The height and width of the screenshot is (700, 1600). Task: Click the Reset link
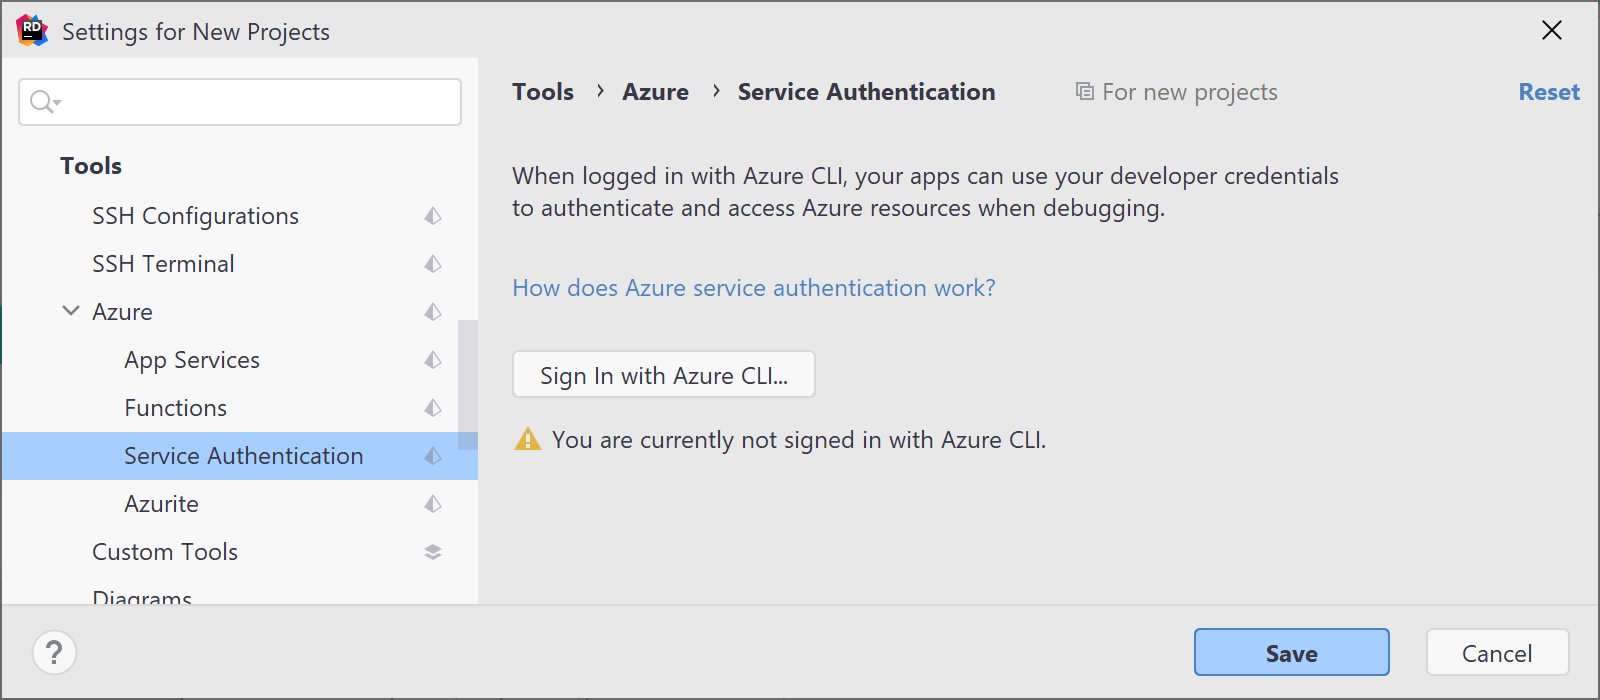tap(1548, 91)
